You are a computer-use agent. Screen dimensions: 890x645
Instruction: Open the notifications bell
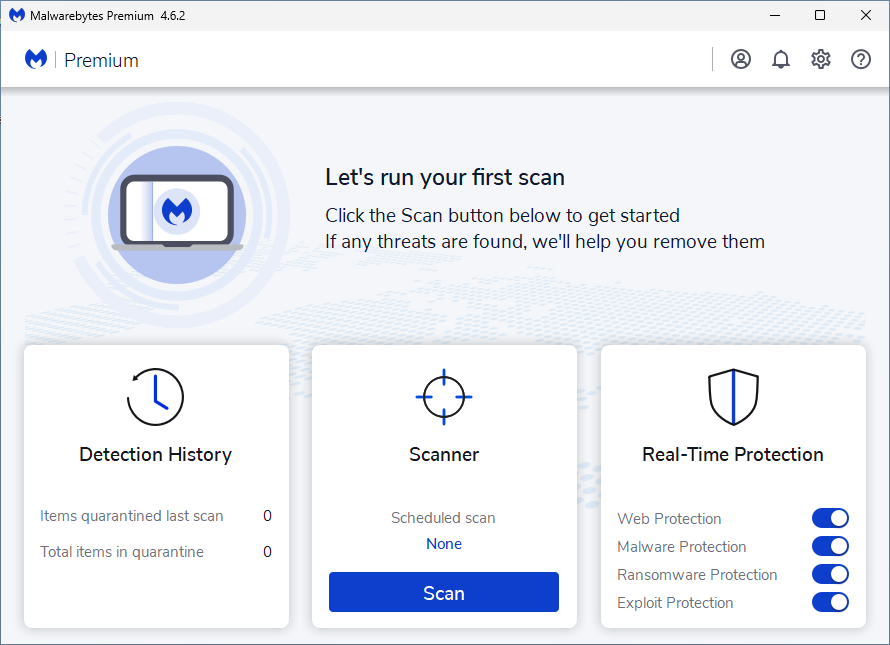pyautogui.click(x=781, y=59)
